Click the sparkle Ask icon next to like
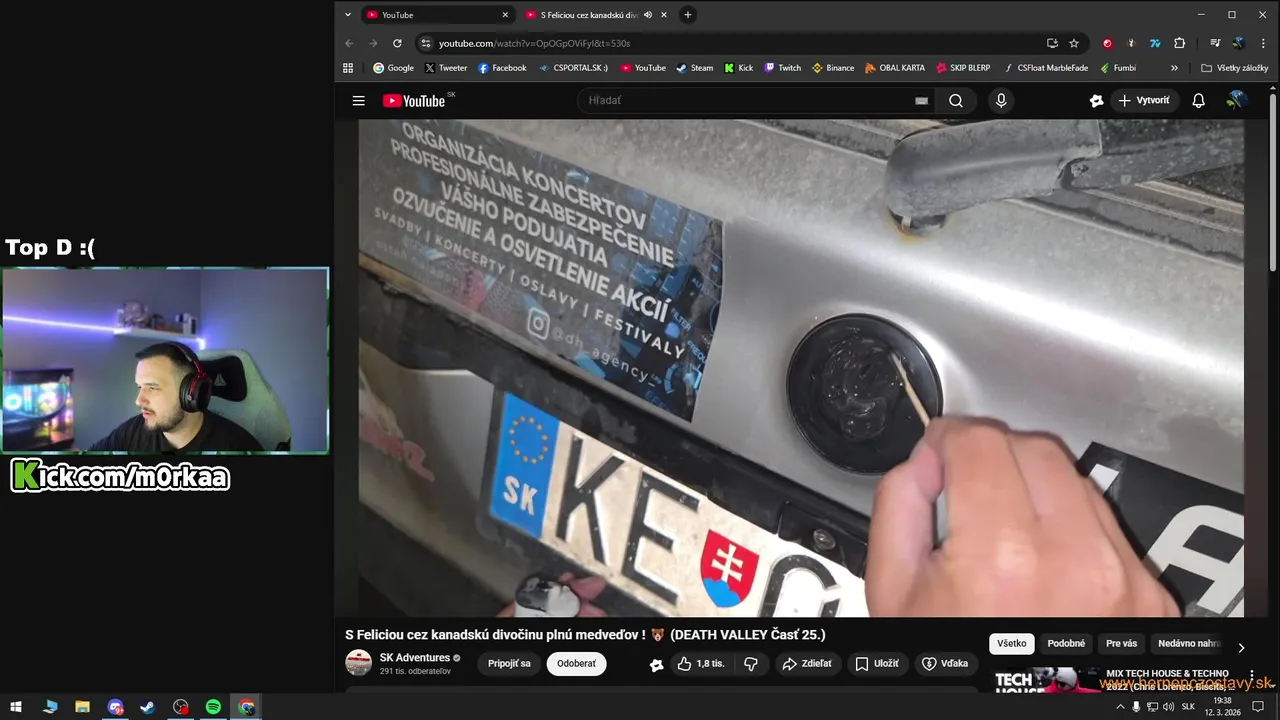Viewport: 1280px width, 720px height. point(656,664)
